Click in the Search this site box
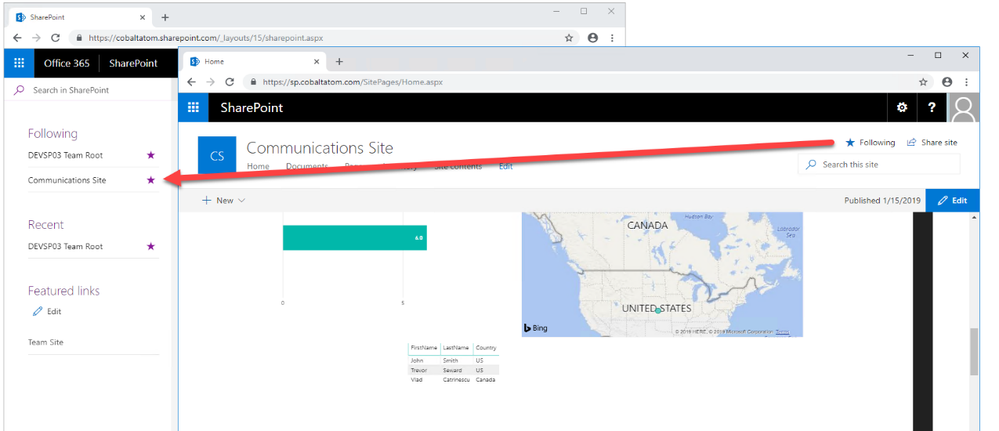This screenshot has width=999, height=431. pyautogui.click(x=879, y=164)
